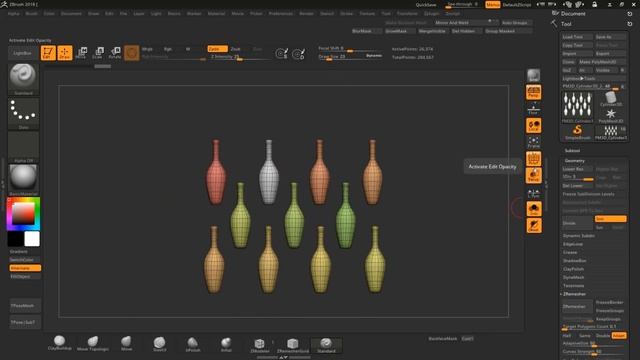The width and height of the screenshot is (640, 360).
Task: Open the Transform menu
Action: (407, 13)
